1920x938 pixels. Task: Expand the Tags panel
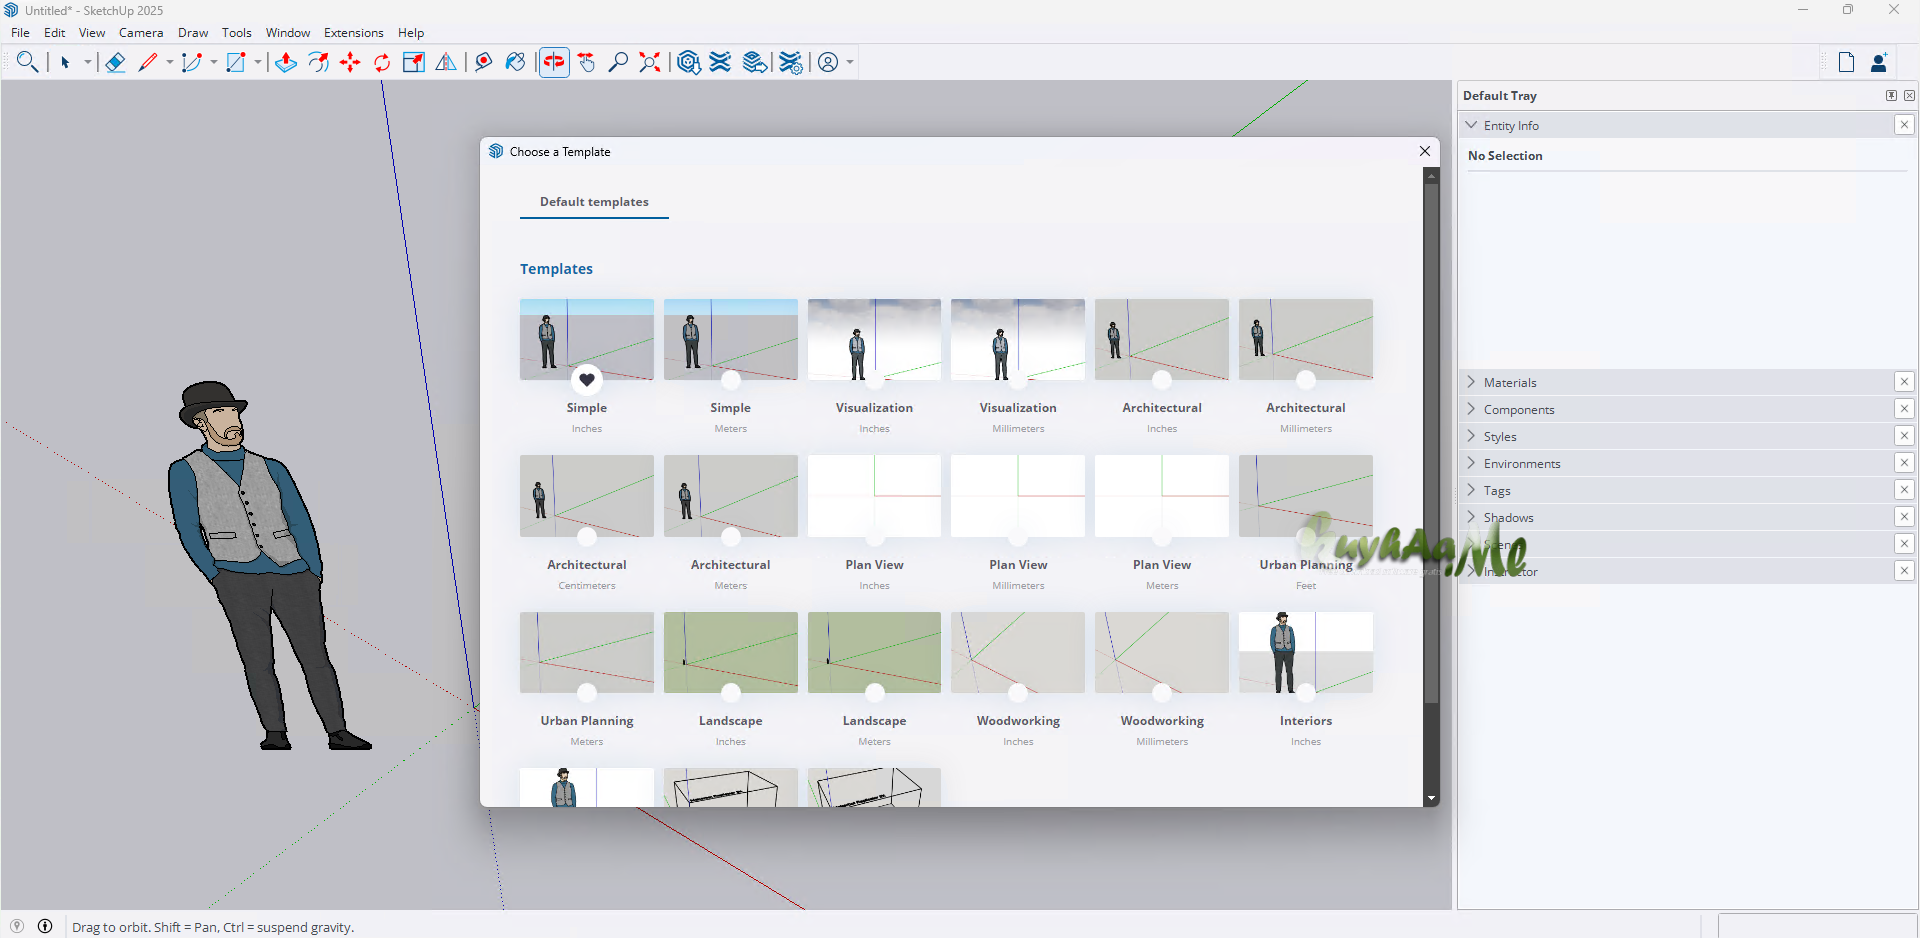coord(1471,490)
